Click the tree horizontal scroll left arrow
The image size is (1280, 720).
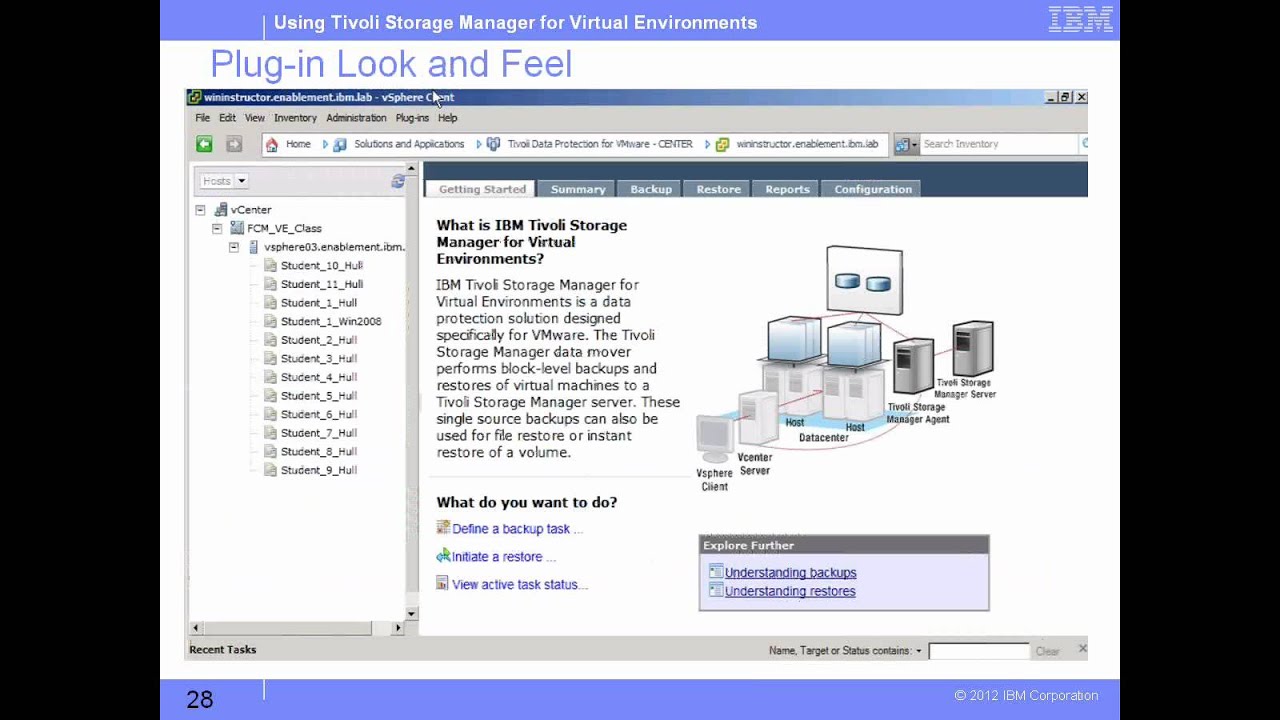tap(195, 628)
